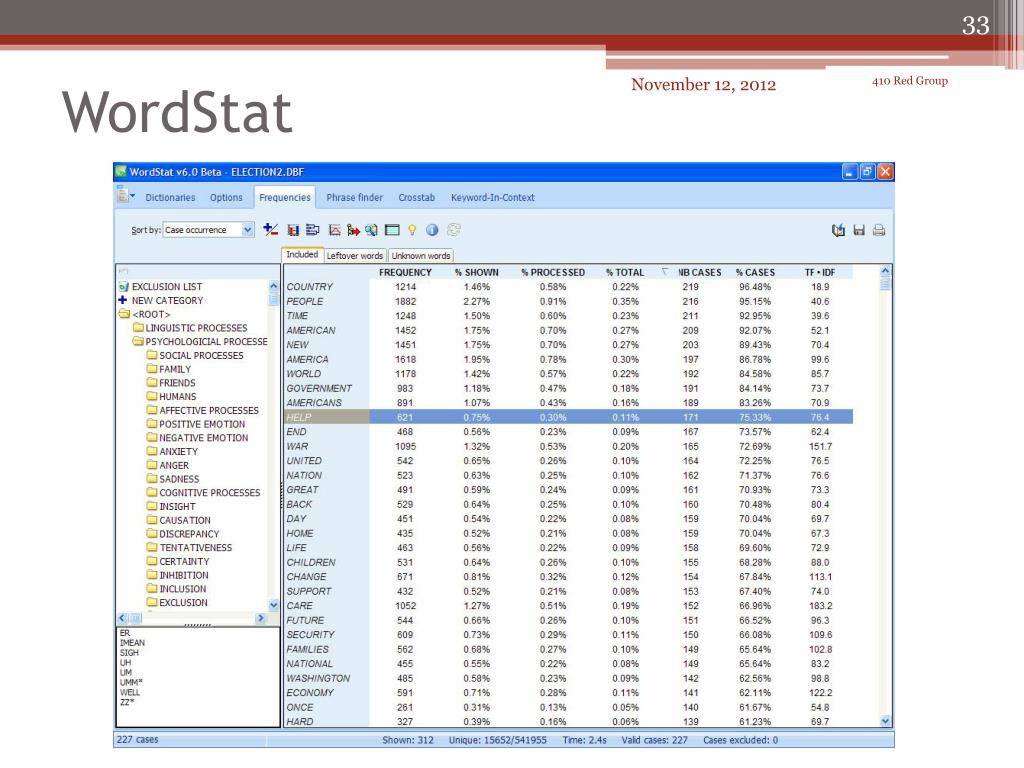Select the highlighted HELP word row
Viewport: 1024px width, 768px height.
click(x=568, y=417)
